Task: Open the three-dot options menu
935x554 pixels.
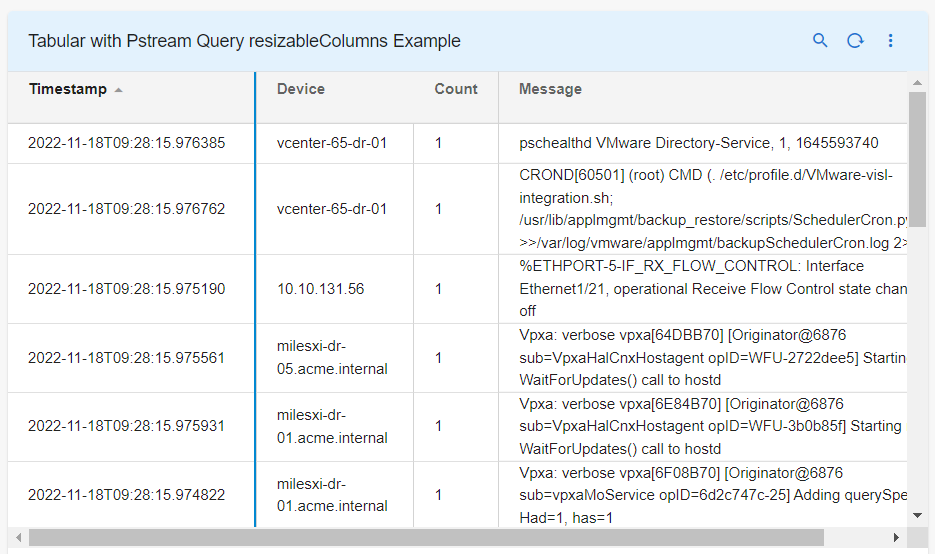Action: pos(890,41)
